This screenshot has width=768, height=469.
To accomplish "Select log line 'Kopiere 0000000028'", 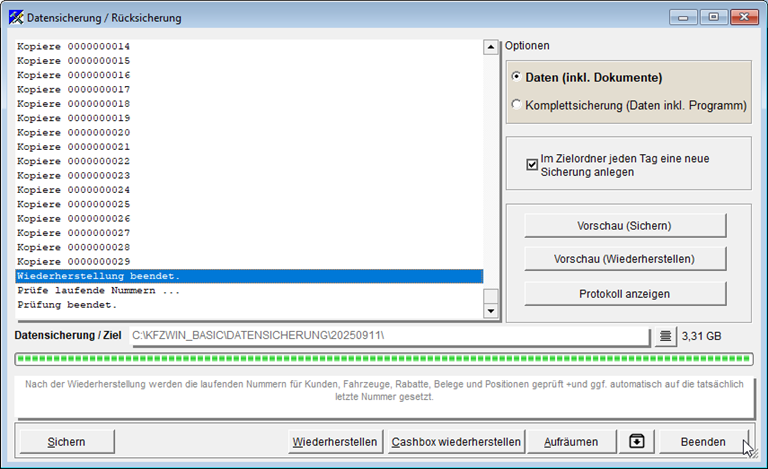I will (x=249, y=247).
